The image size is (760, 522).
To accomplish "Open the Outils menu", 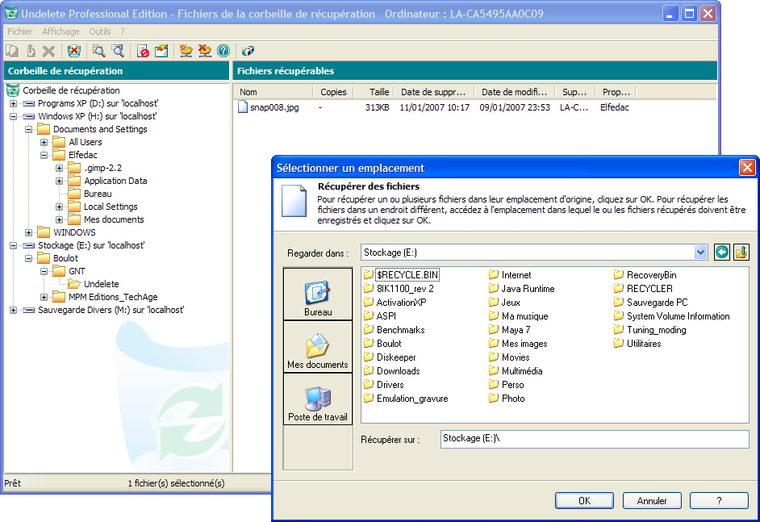I will (x=100, y=32).
